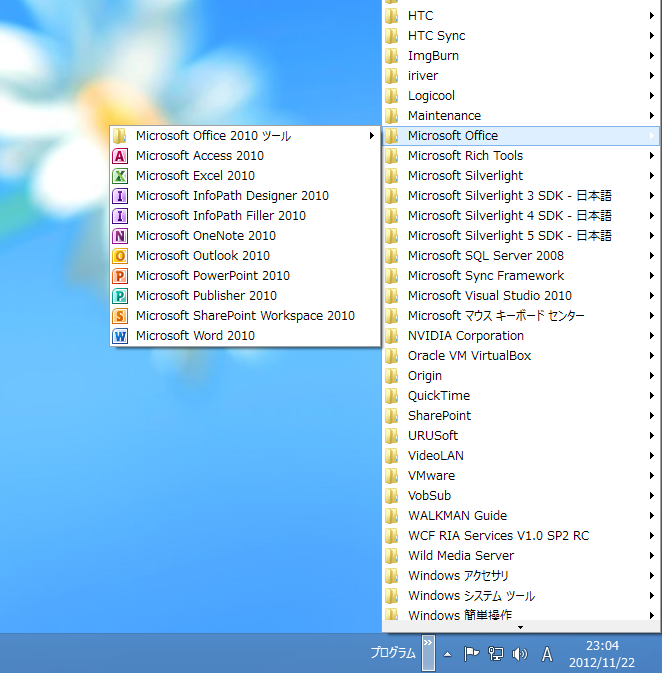Click the プログラム toolbar chevron button
The width and height of the screenshot is (662, 673).
[x=428, y=653]
